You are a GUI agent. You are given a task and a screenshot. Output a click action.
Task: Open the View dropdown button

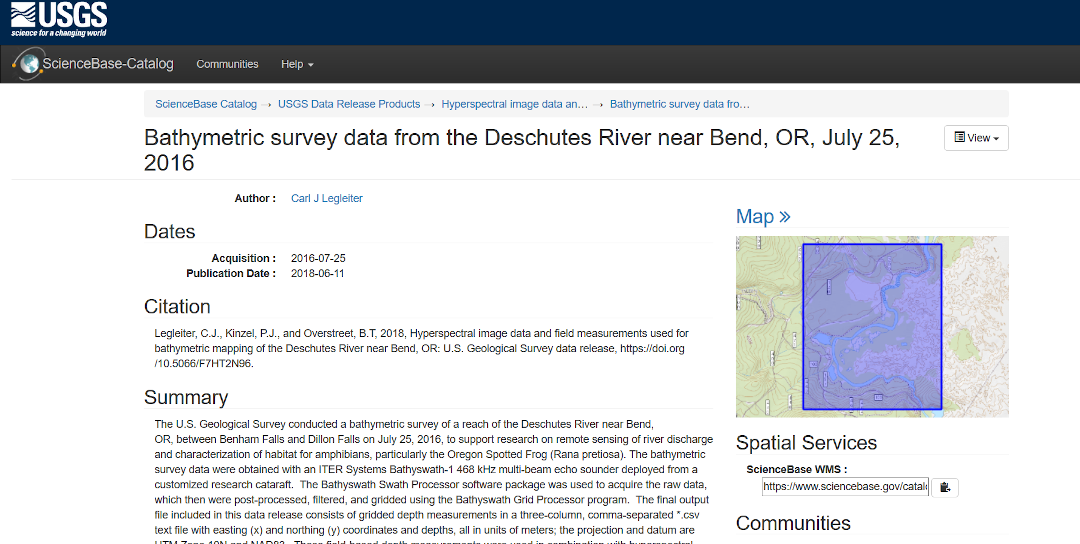(976, 138)
